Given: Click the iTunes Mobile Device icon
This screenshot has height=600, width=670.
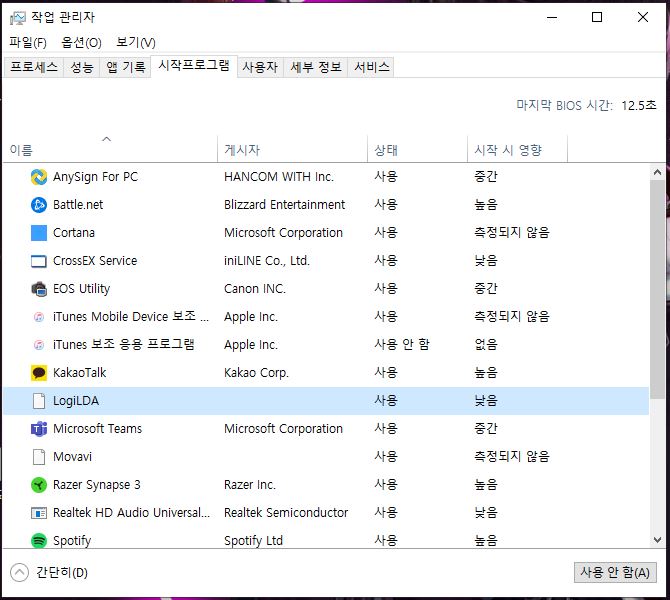Looking at the screenshot, I should [39, 317].
